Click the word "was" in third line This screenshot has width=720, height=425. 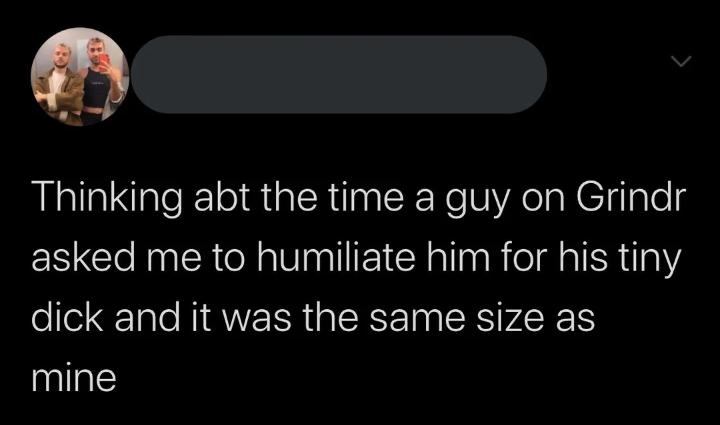click(257, 320)
